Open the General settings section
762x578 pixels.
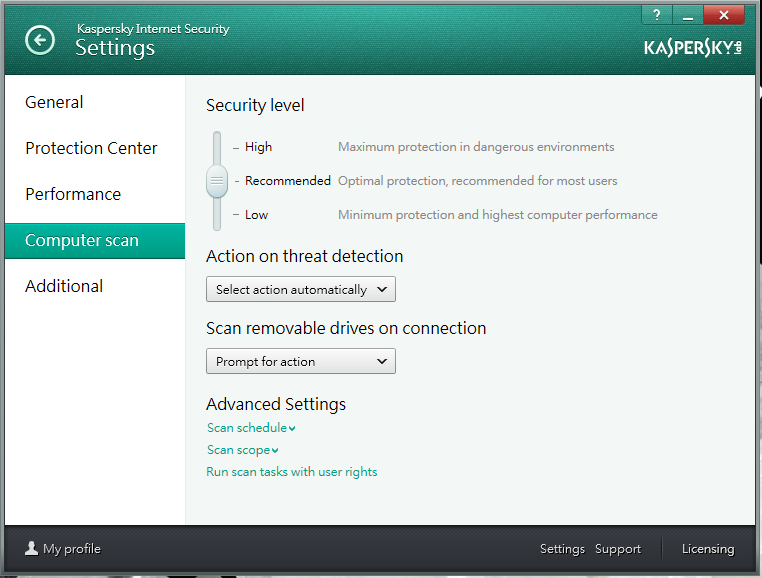point(54,102)
